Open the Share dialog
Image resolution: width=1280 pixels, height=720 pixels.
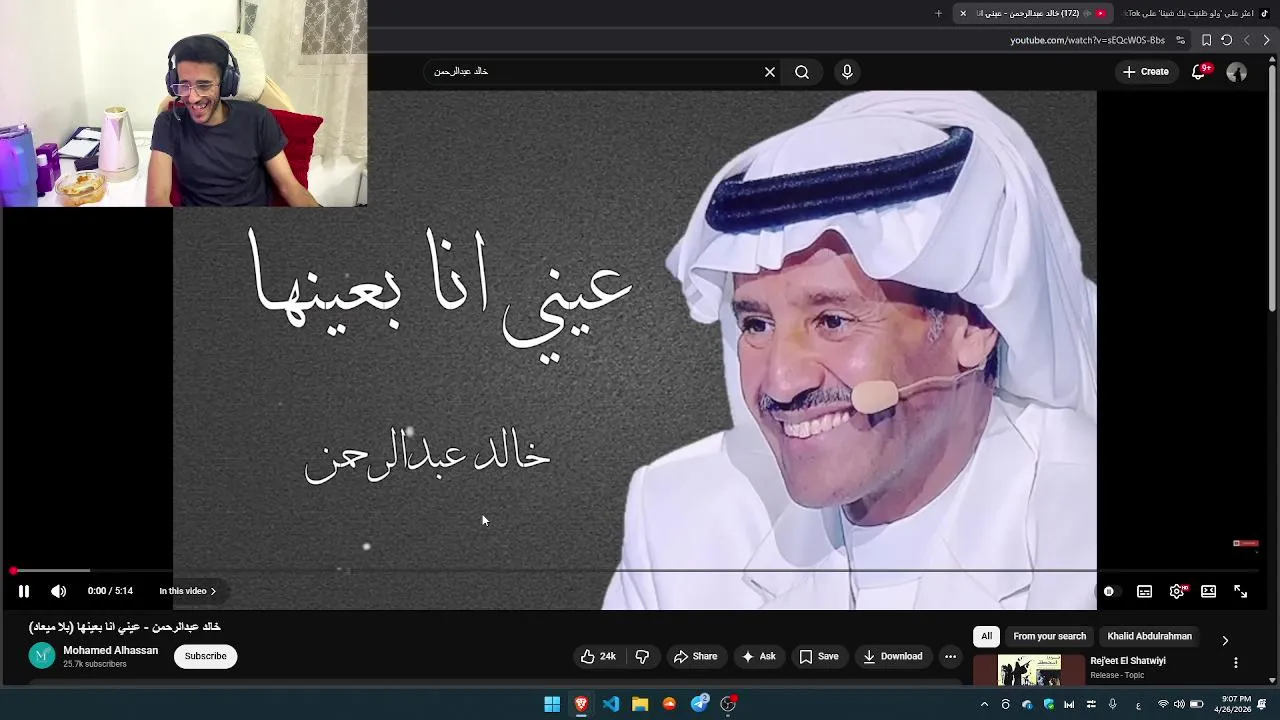tap(695, 656)
